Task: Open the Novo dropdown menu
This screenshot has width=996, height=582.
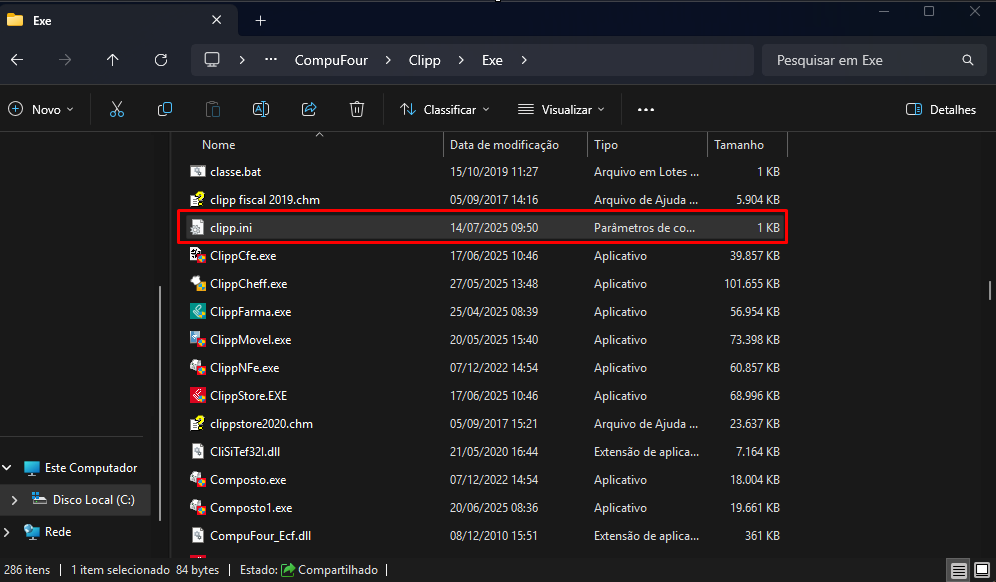Action: [x=42, y=109]
